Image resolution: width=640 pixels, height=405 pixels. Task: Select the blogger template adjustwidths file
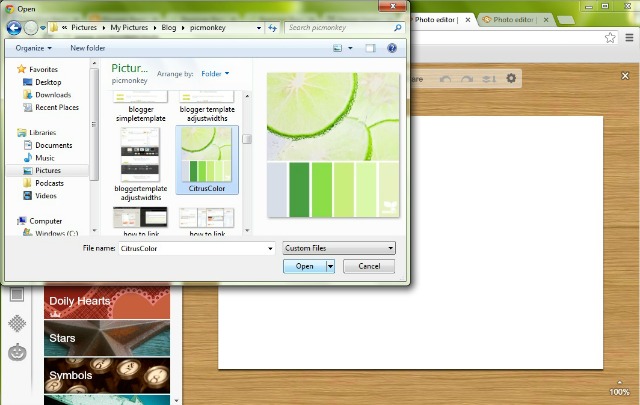207,107
